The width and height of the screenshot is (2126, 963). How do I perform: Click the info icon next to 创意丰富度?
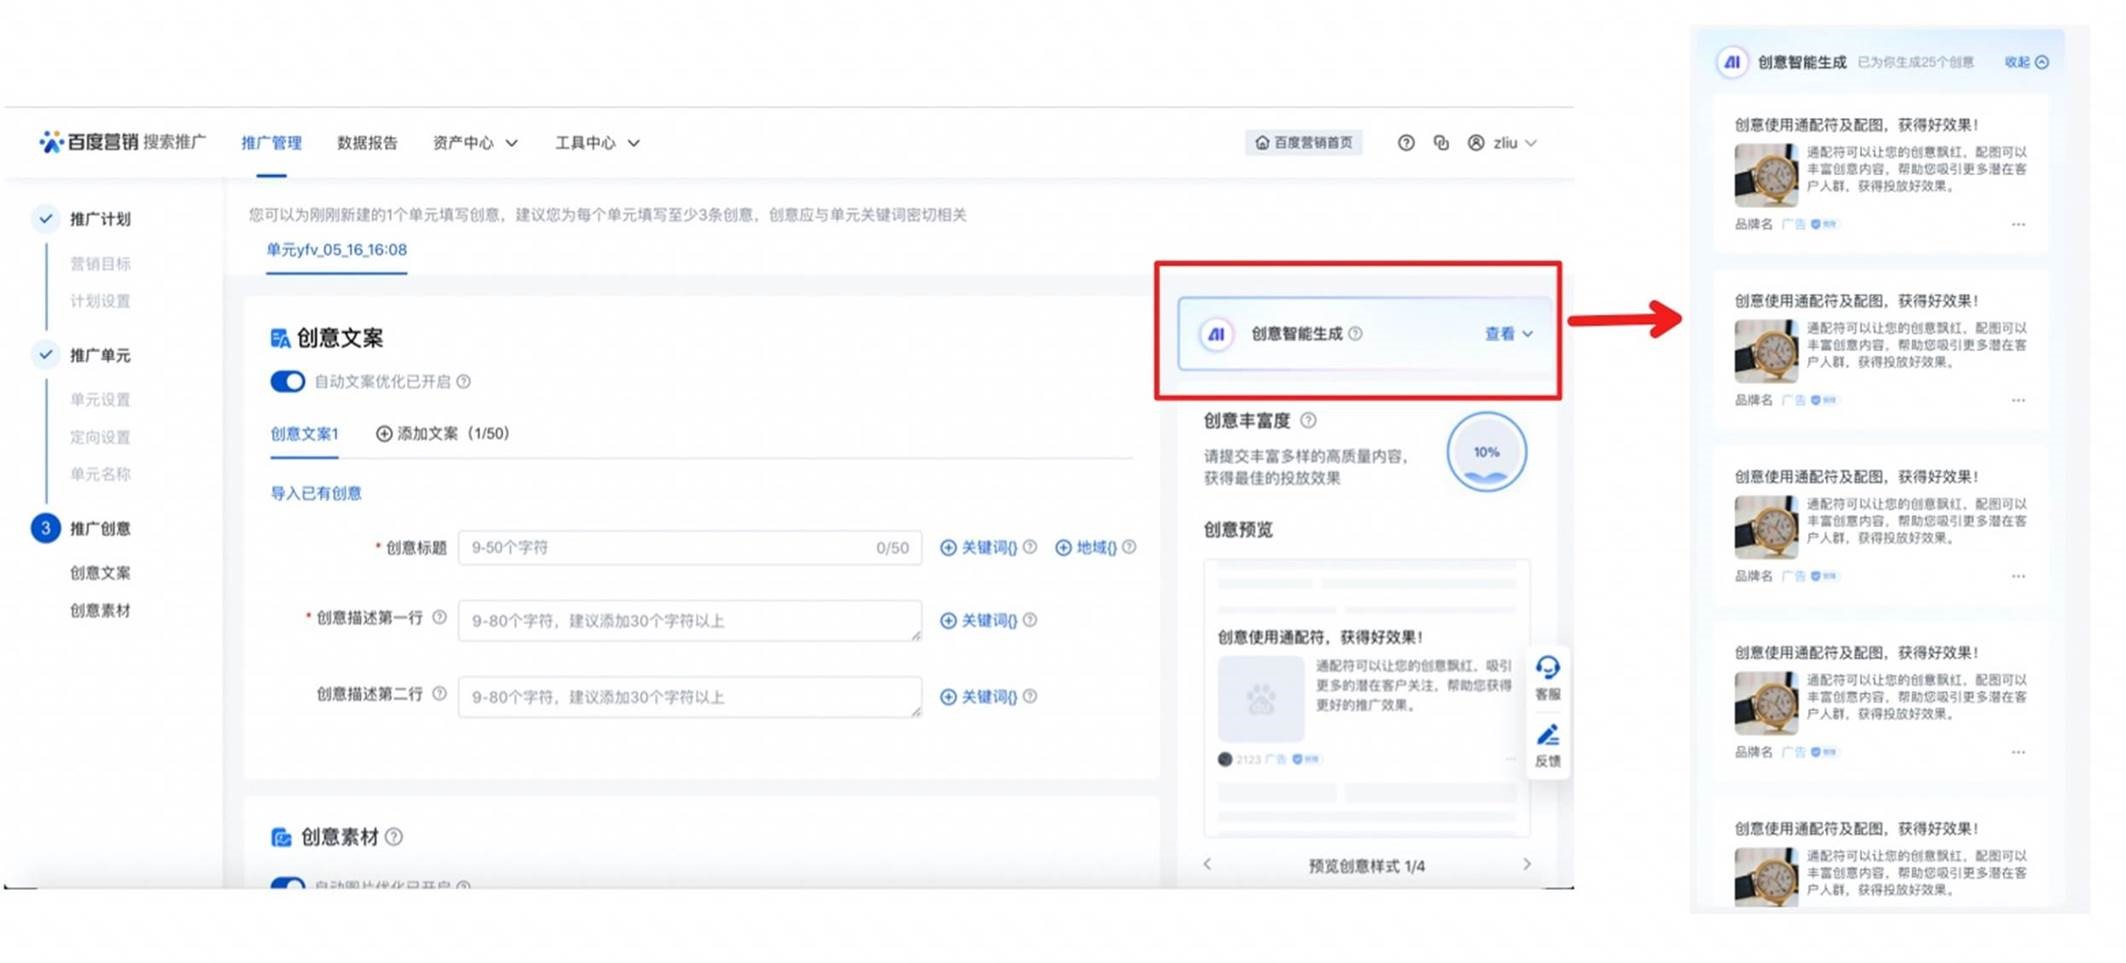[1308, 421]
